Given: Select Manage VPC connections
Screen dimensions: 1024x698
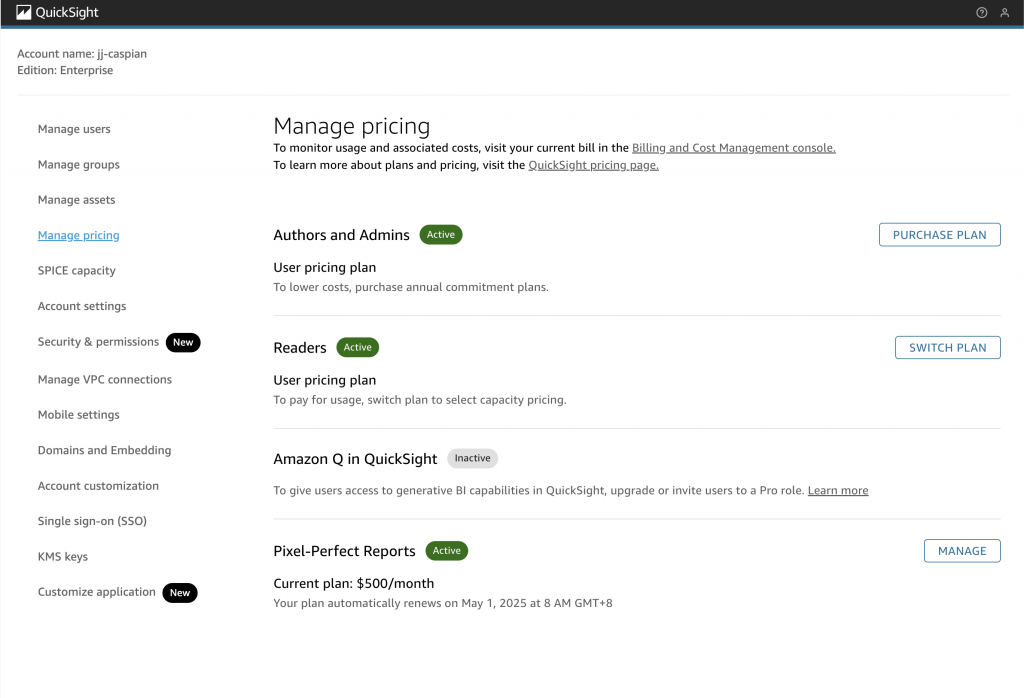Looking at the screenshot, I should click(104, 380).
